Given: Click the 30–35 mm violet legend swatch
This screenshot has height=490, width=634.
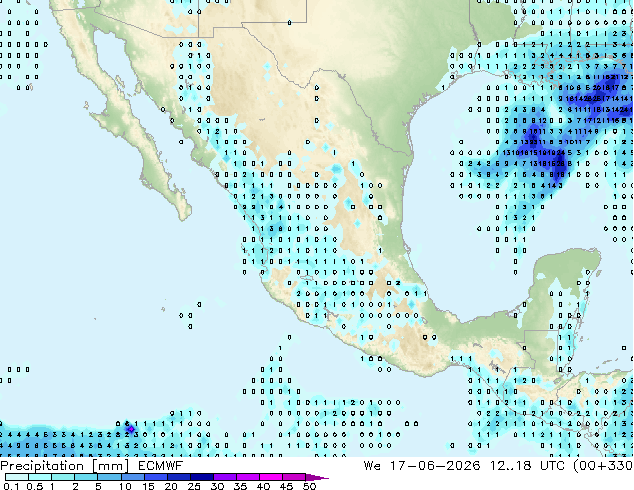Looking at the screenshot, I should point(225,477).
